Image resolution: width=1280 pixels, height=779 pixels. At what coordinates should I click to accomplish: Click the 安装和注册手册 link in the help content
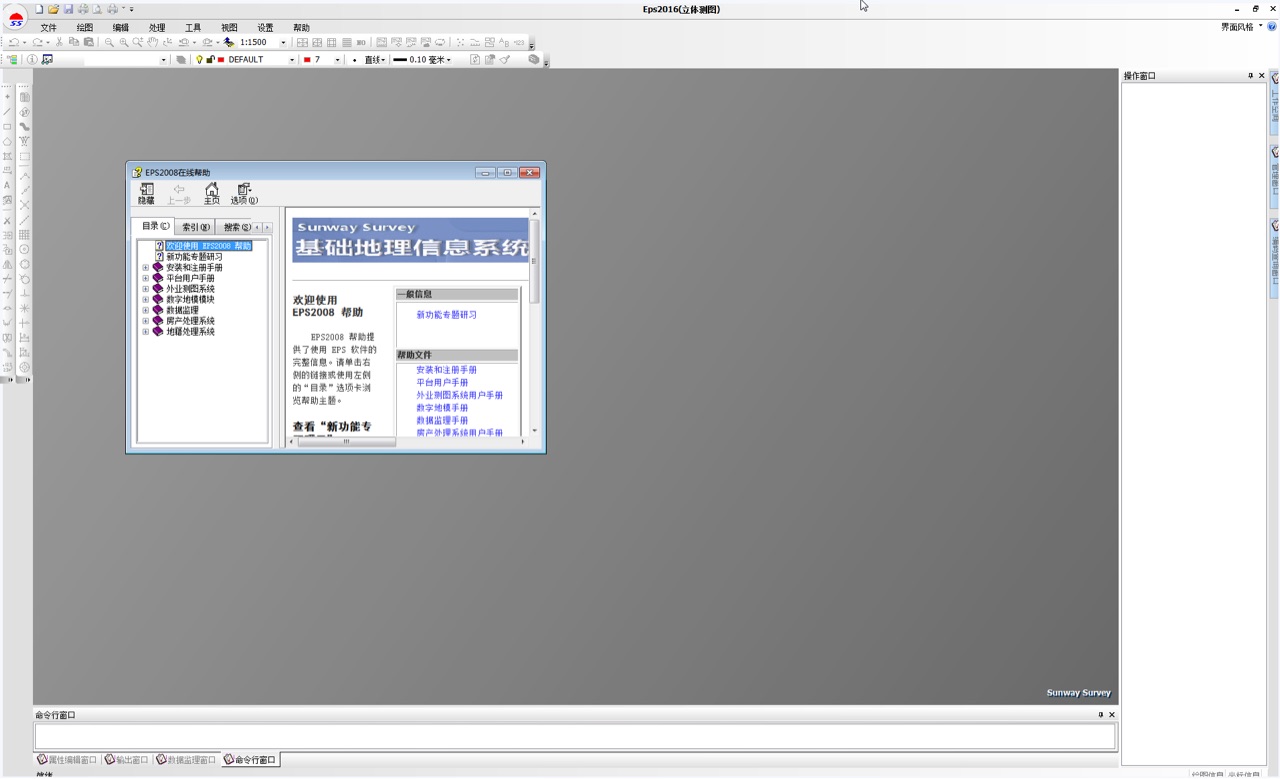click(x=446, y=370)
